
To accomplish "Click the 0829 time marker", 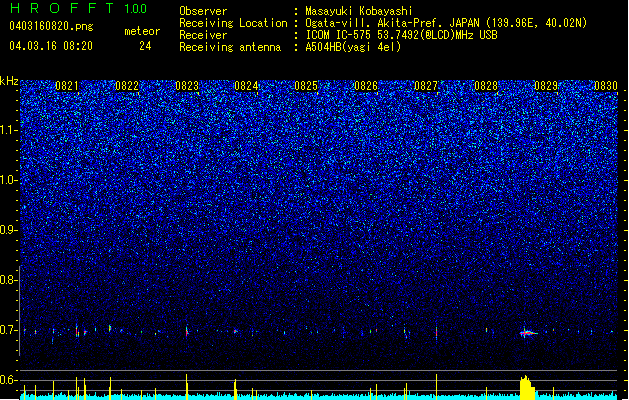I will [x=546, y=86].
